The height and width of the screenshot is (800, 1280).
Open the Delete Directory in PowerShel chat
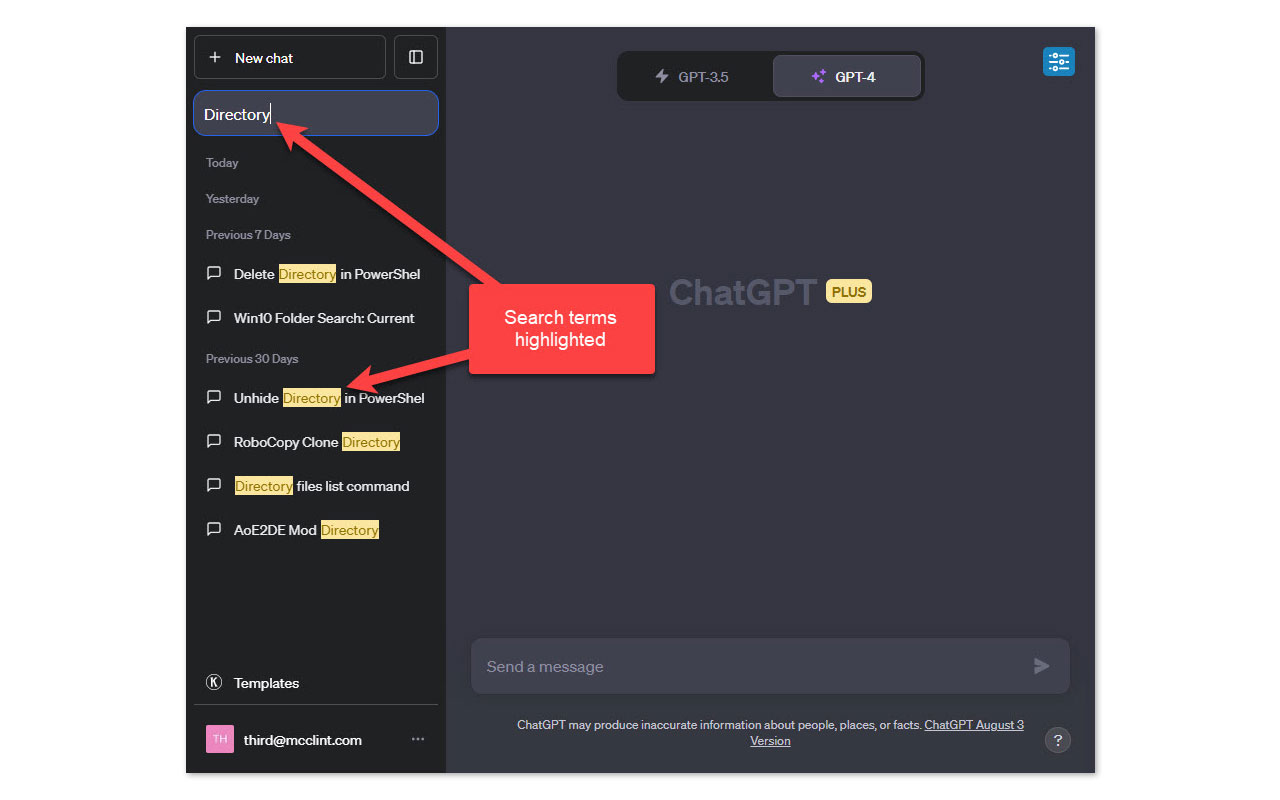coord(316,274)
